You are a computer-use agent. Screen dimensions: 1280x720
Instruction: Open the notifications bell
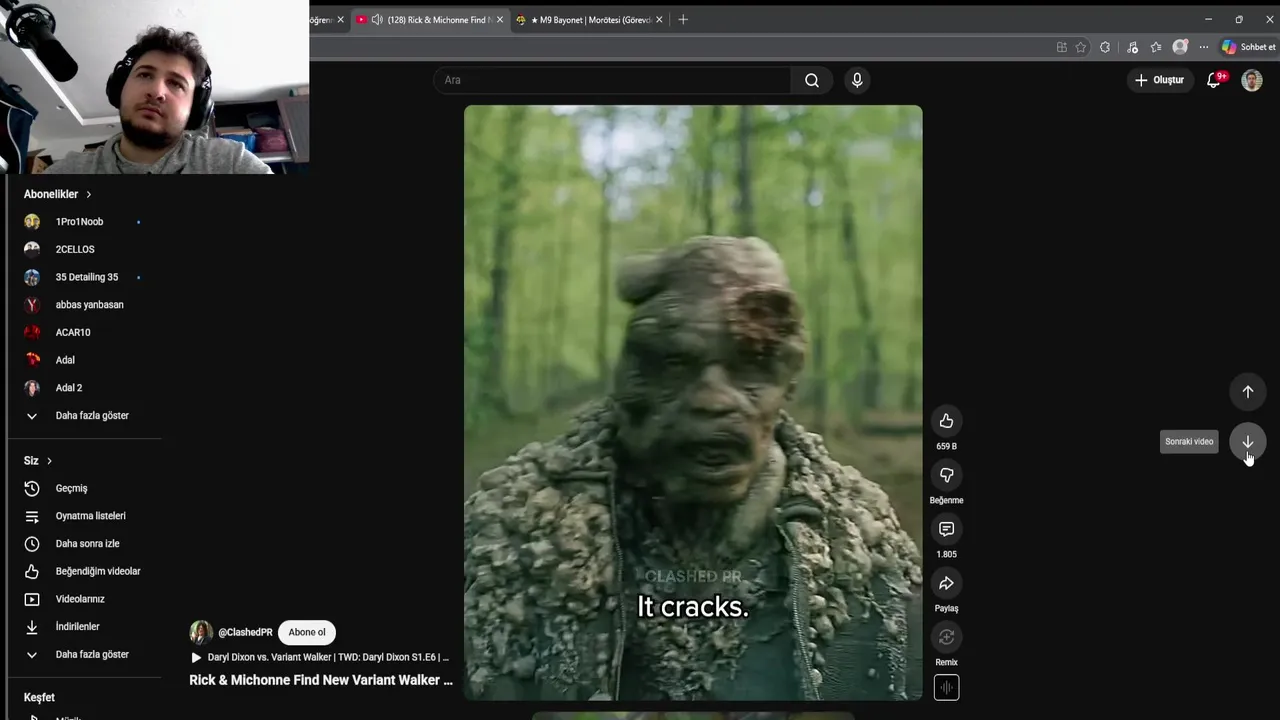1214,80
